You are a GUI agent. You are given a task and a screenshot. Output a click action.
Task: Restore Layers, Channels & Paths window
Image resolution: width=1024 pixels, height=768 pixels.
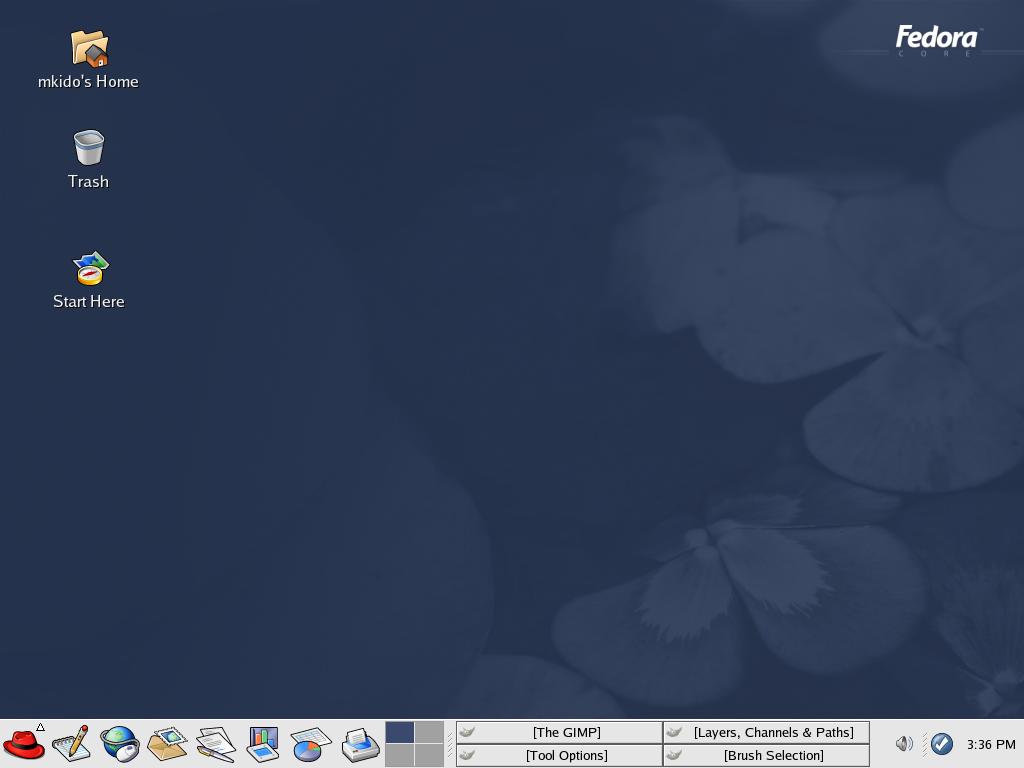coord(766,732)
